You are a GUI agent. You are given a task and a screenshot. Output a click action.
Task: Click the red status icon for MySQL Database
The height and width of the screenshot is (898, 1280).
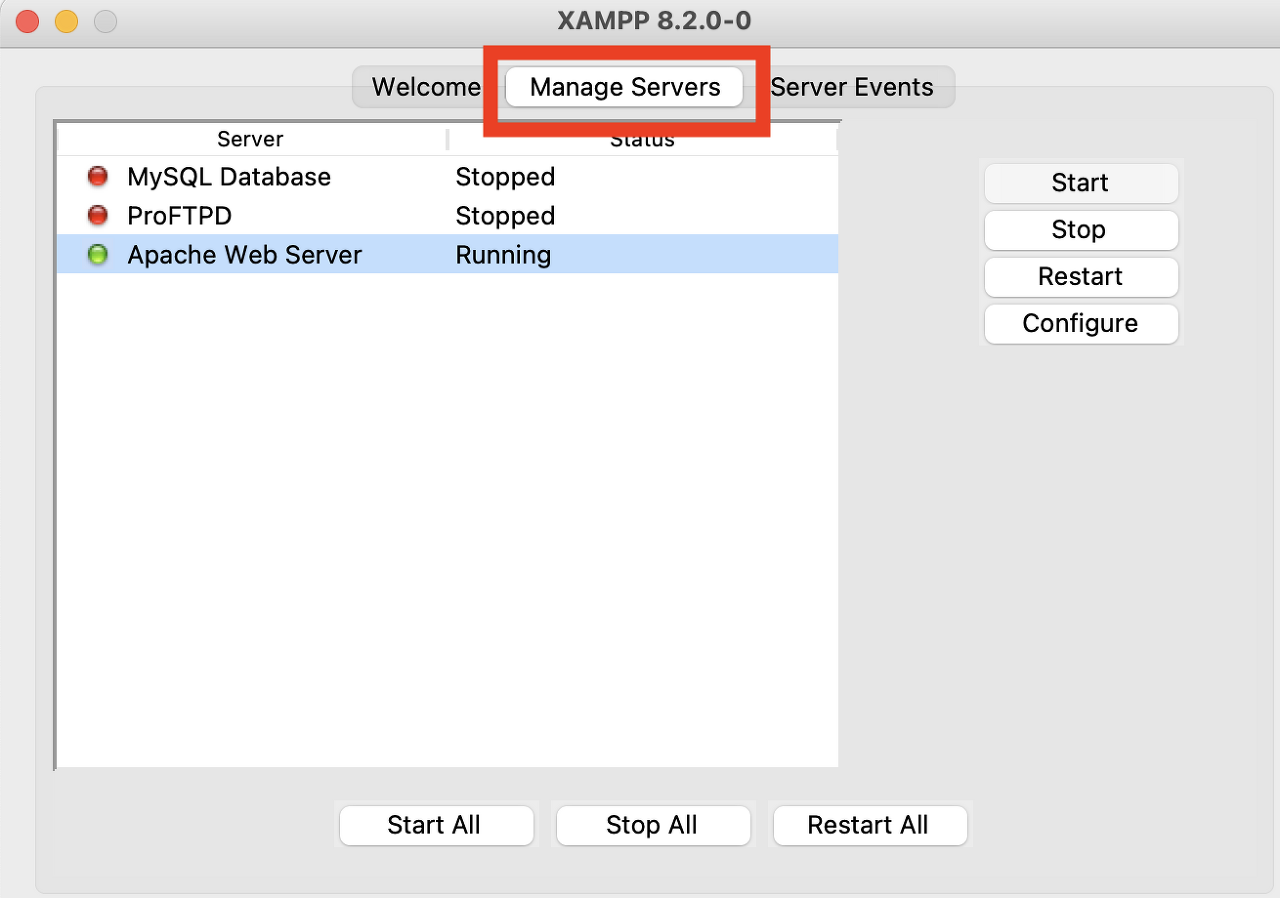pos(97,177)
